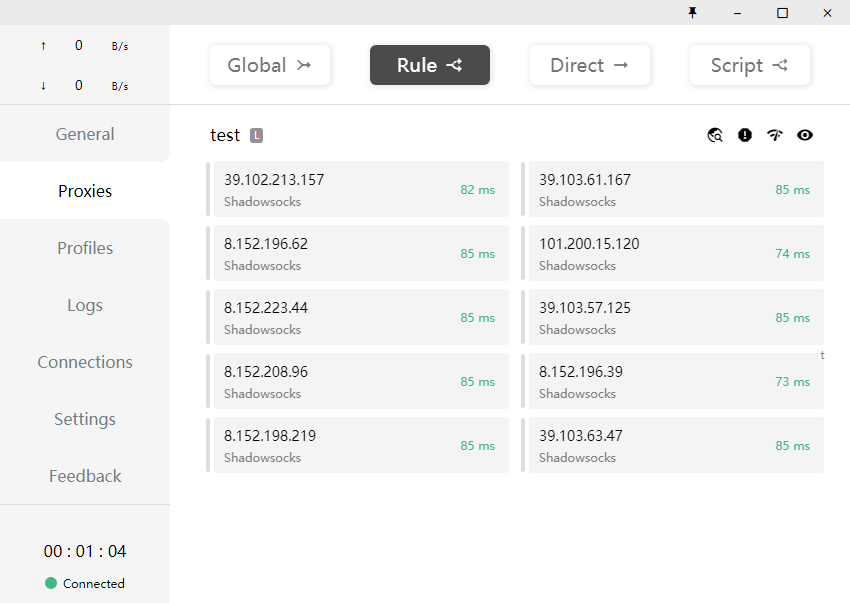
Task: Open the Settings page
Action: 85,419
